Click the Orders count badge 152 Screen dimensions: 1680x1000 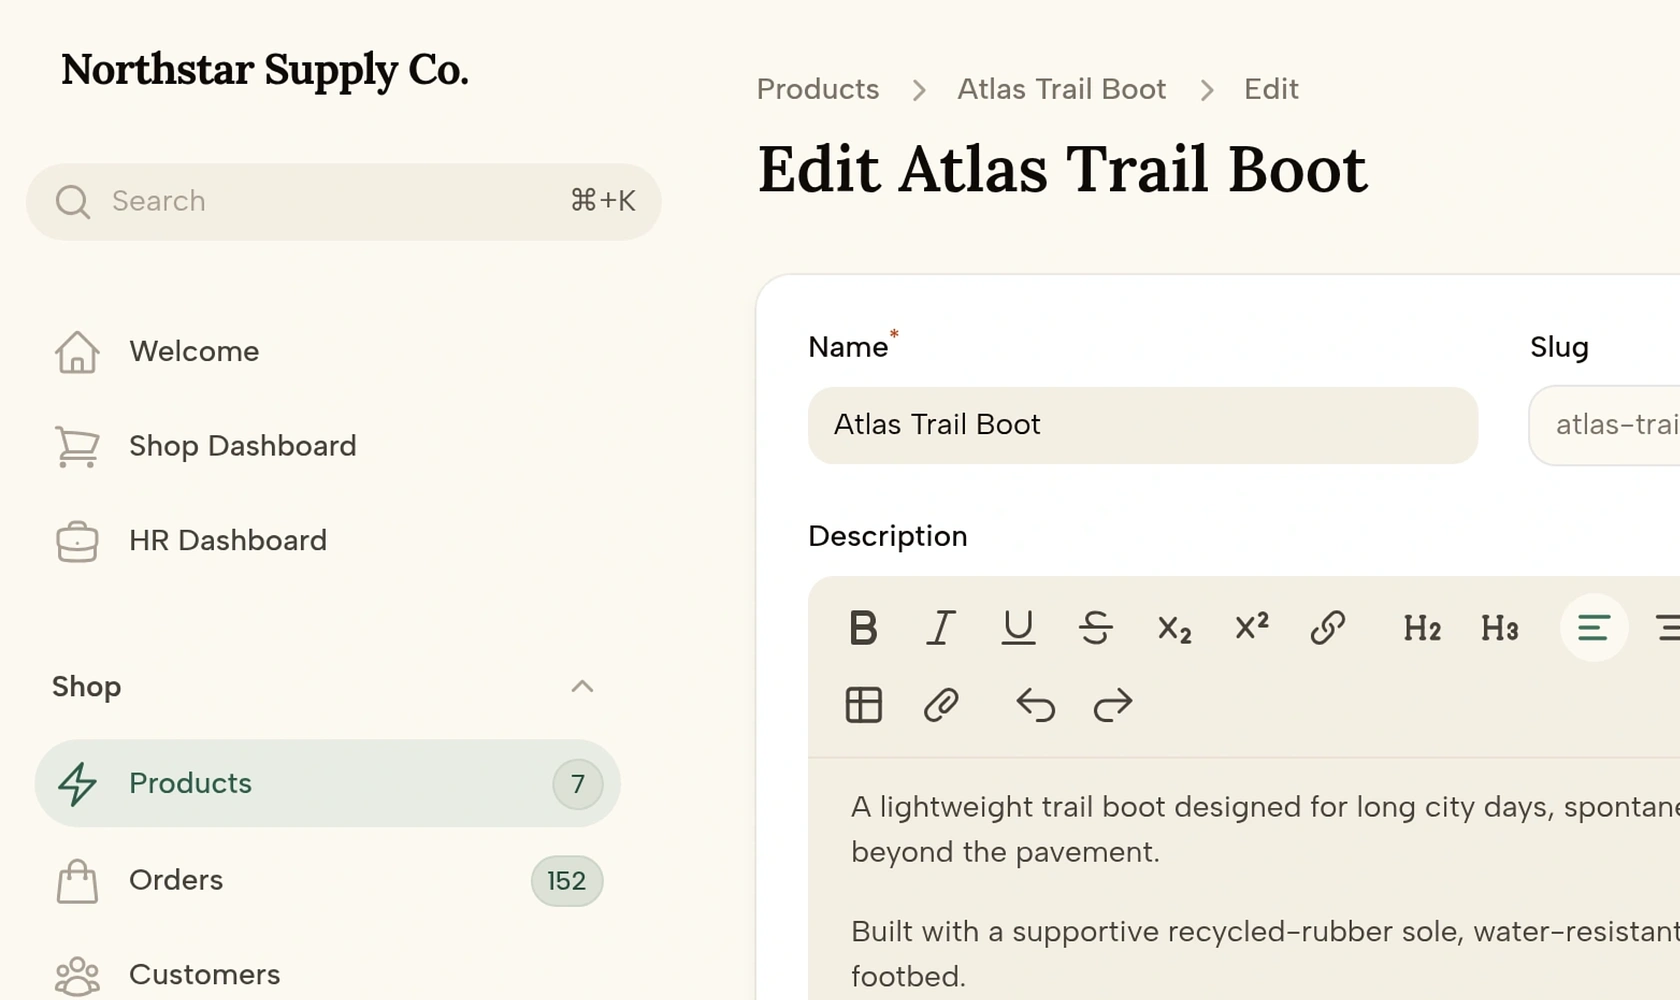tap(567, 881)
